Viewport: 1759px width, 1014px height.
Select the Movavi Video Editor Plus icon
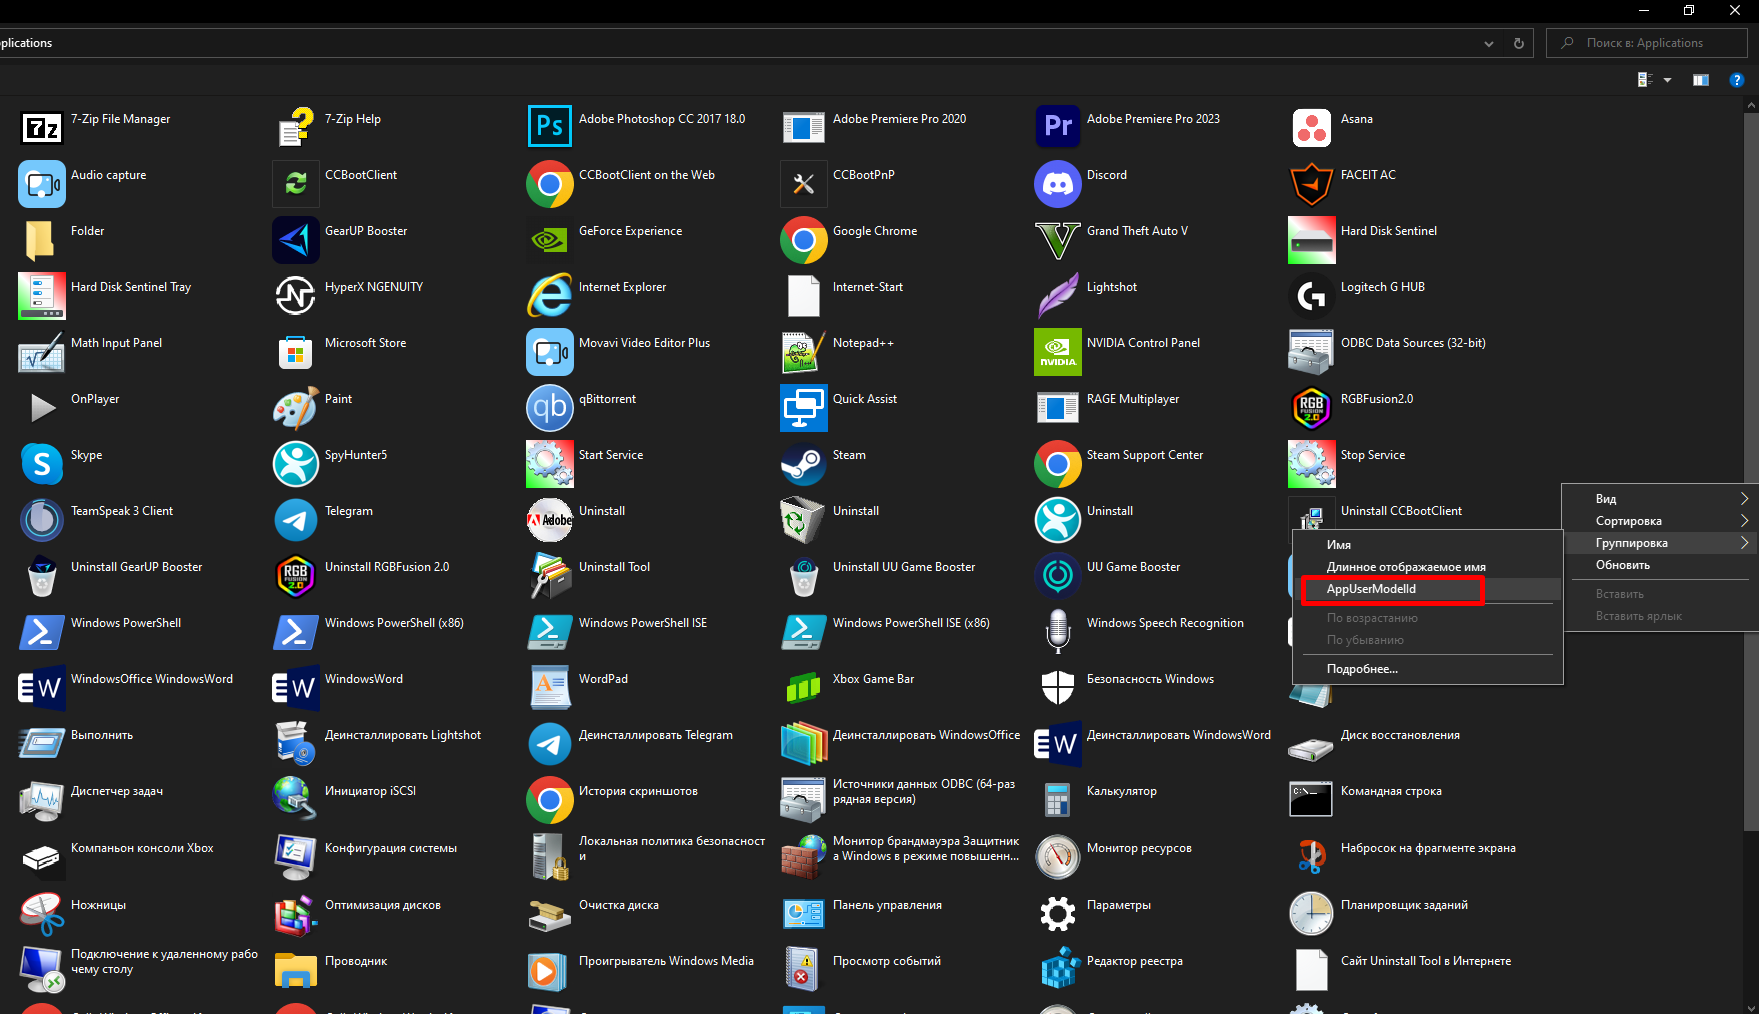pyautogui.click(x=549, y=351)
